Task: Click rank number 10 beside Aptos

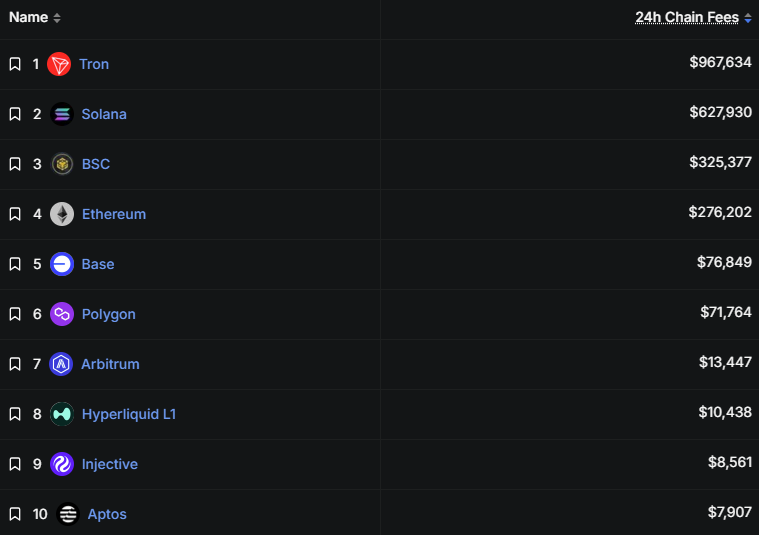Action: tap(40, 514)
